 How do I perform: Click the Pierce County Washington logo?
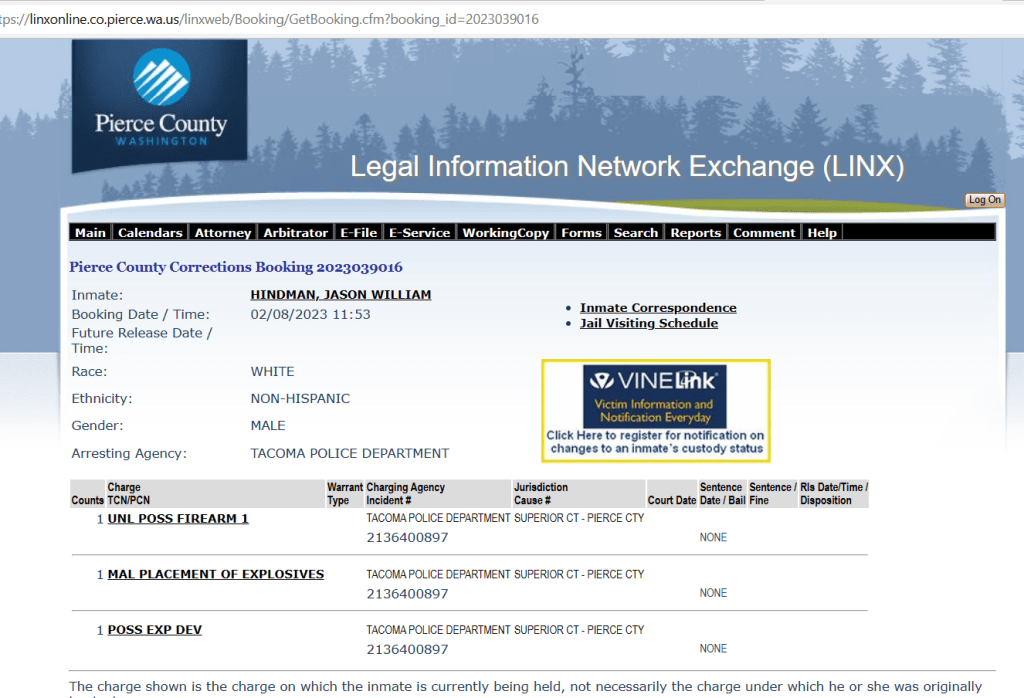160,106
